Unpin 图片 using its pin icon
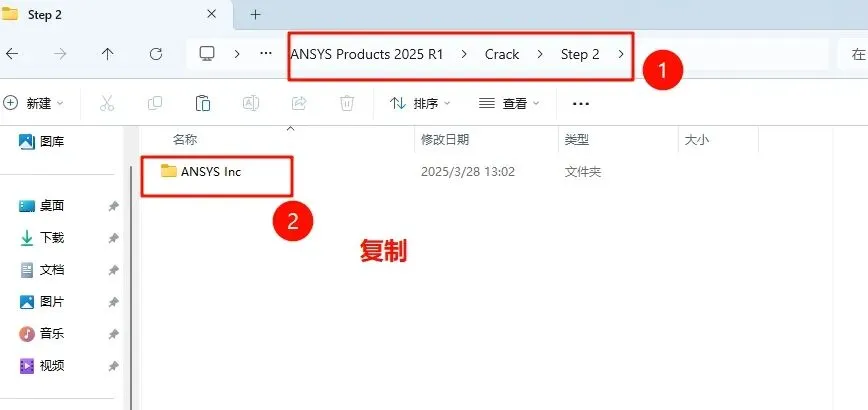Viewport: 868px width, 410px height. (113, 303)
